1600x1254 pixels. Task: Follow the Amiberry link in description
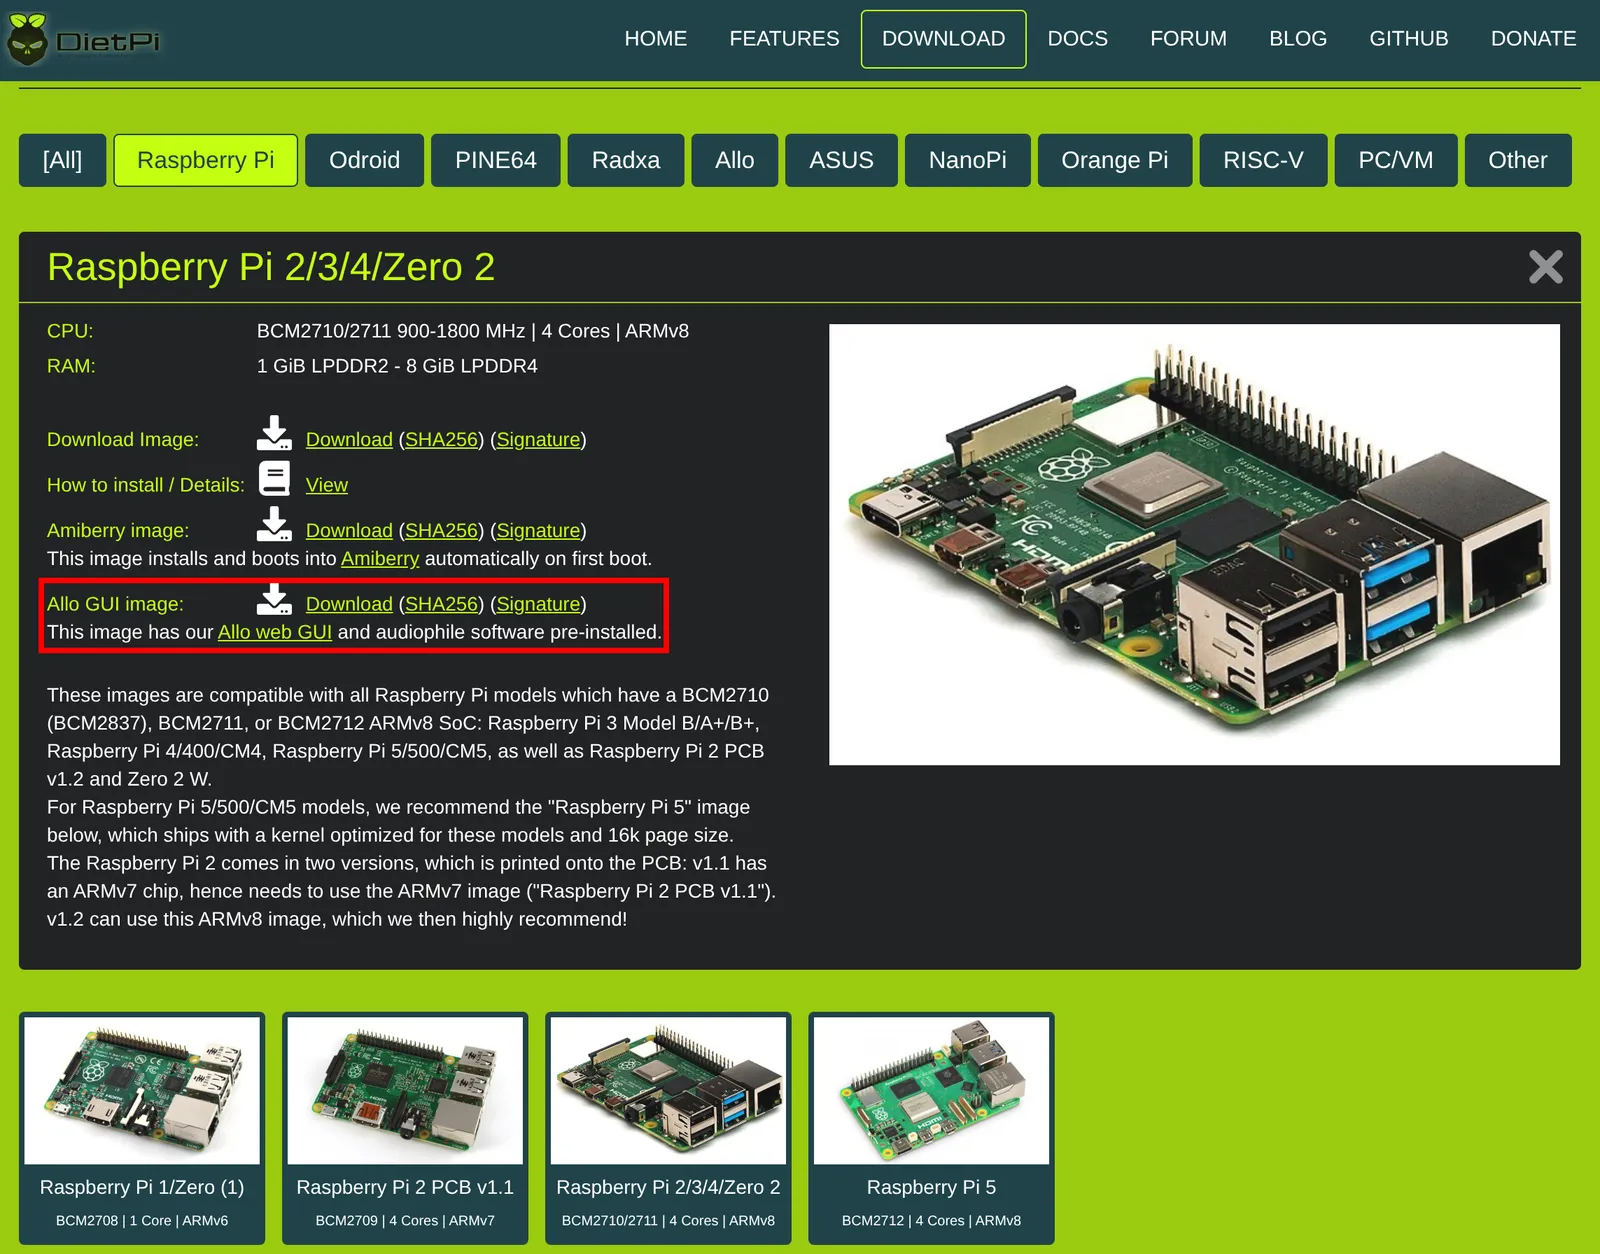(380, 558)
